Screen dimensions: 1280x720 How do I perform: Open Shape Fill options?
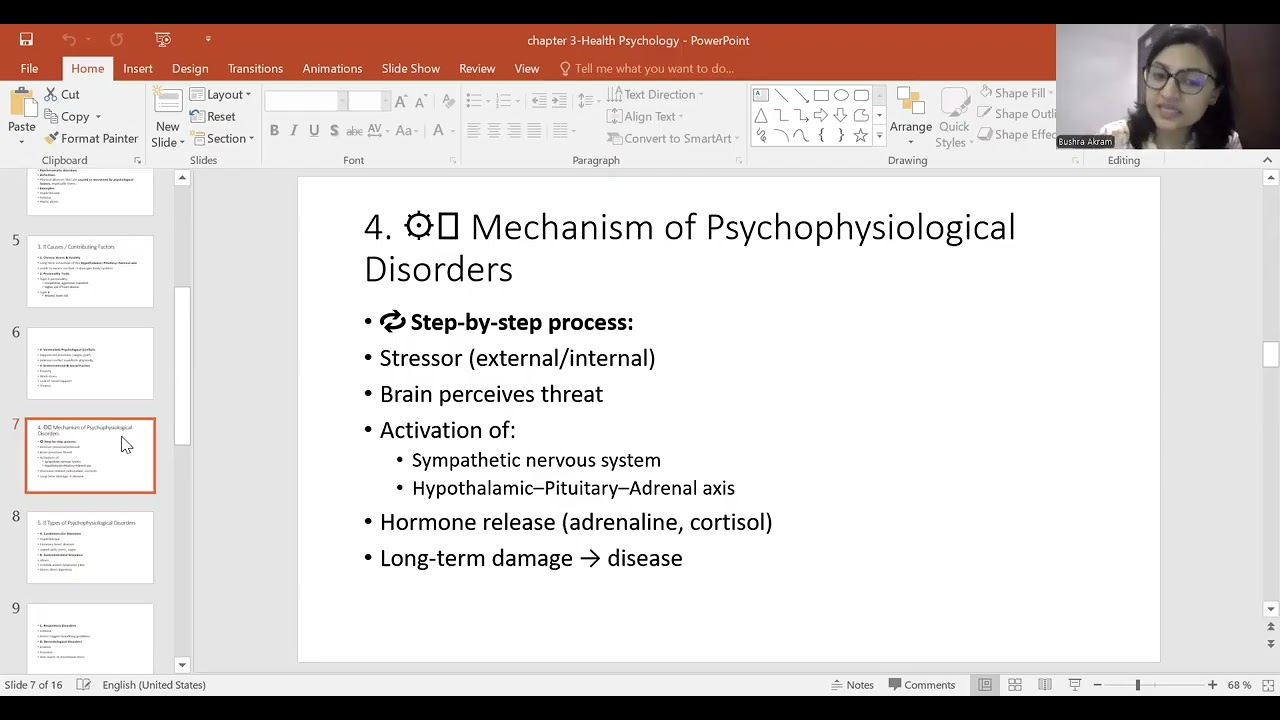[x=1016, y=93]
